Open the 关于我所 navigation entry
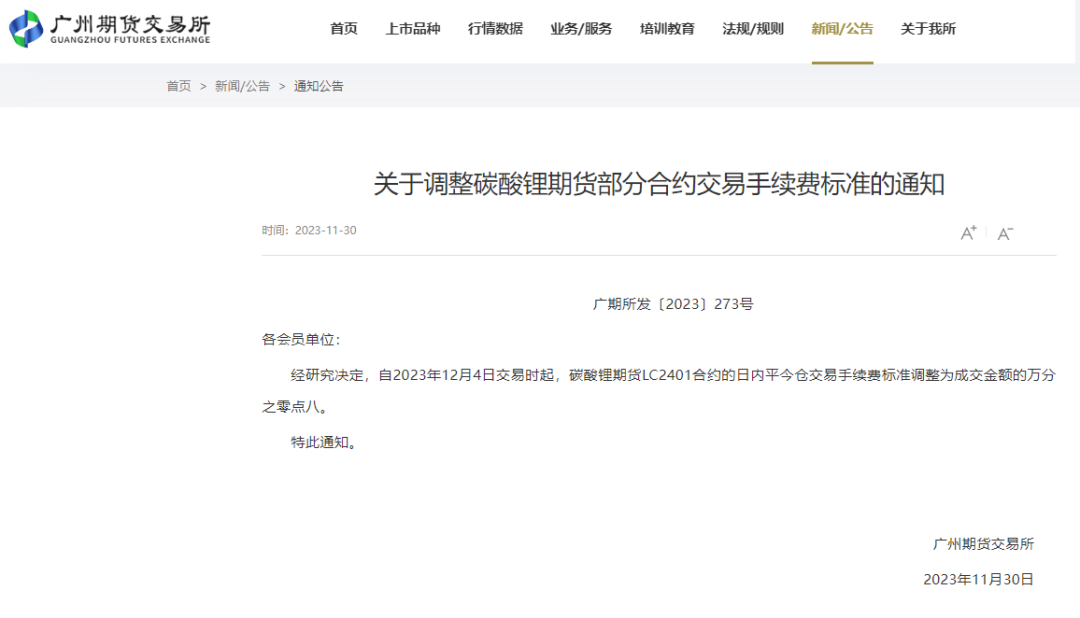Viewport: 1080px width, 618px height. click(927, 29)
